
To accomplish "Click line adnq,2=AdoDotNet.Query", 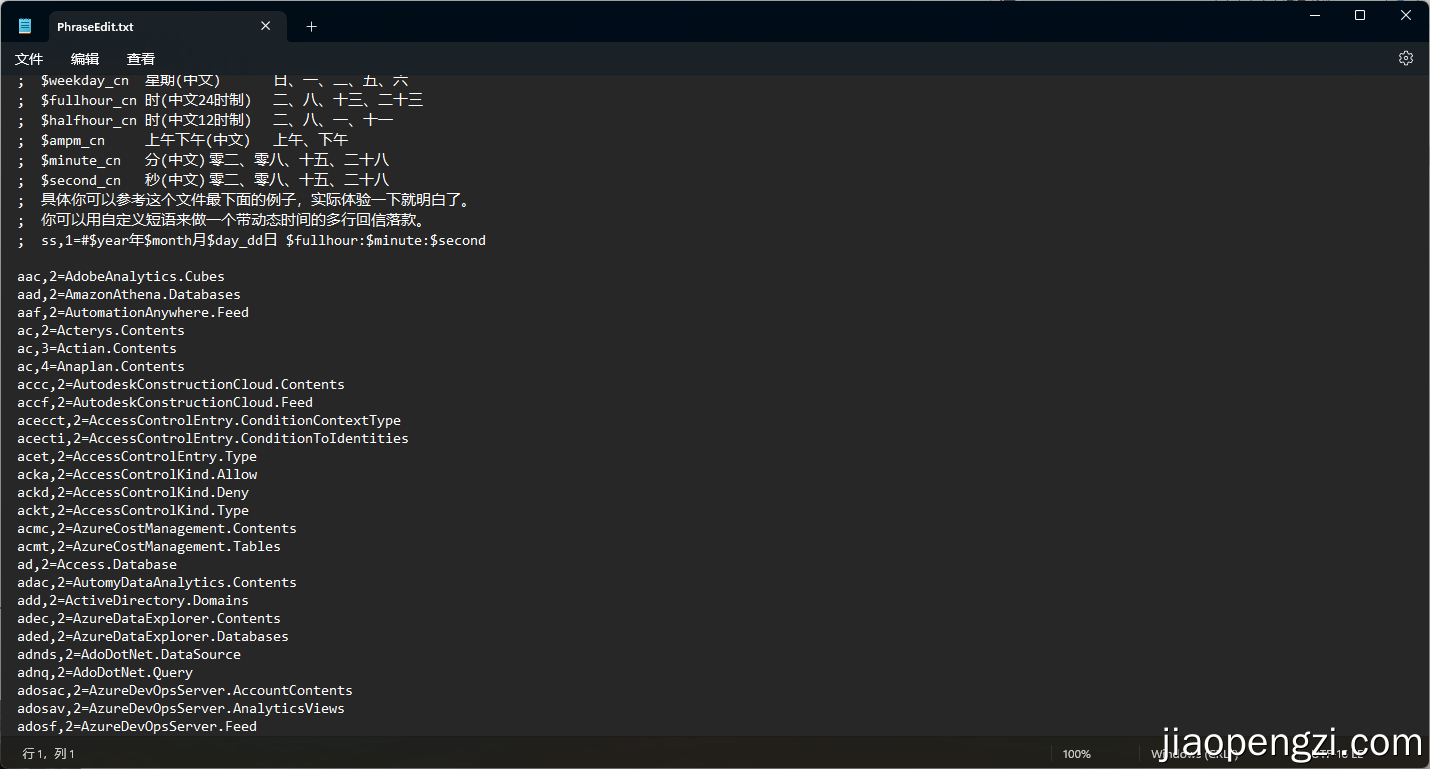I will (x=105, y=672).
